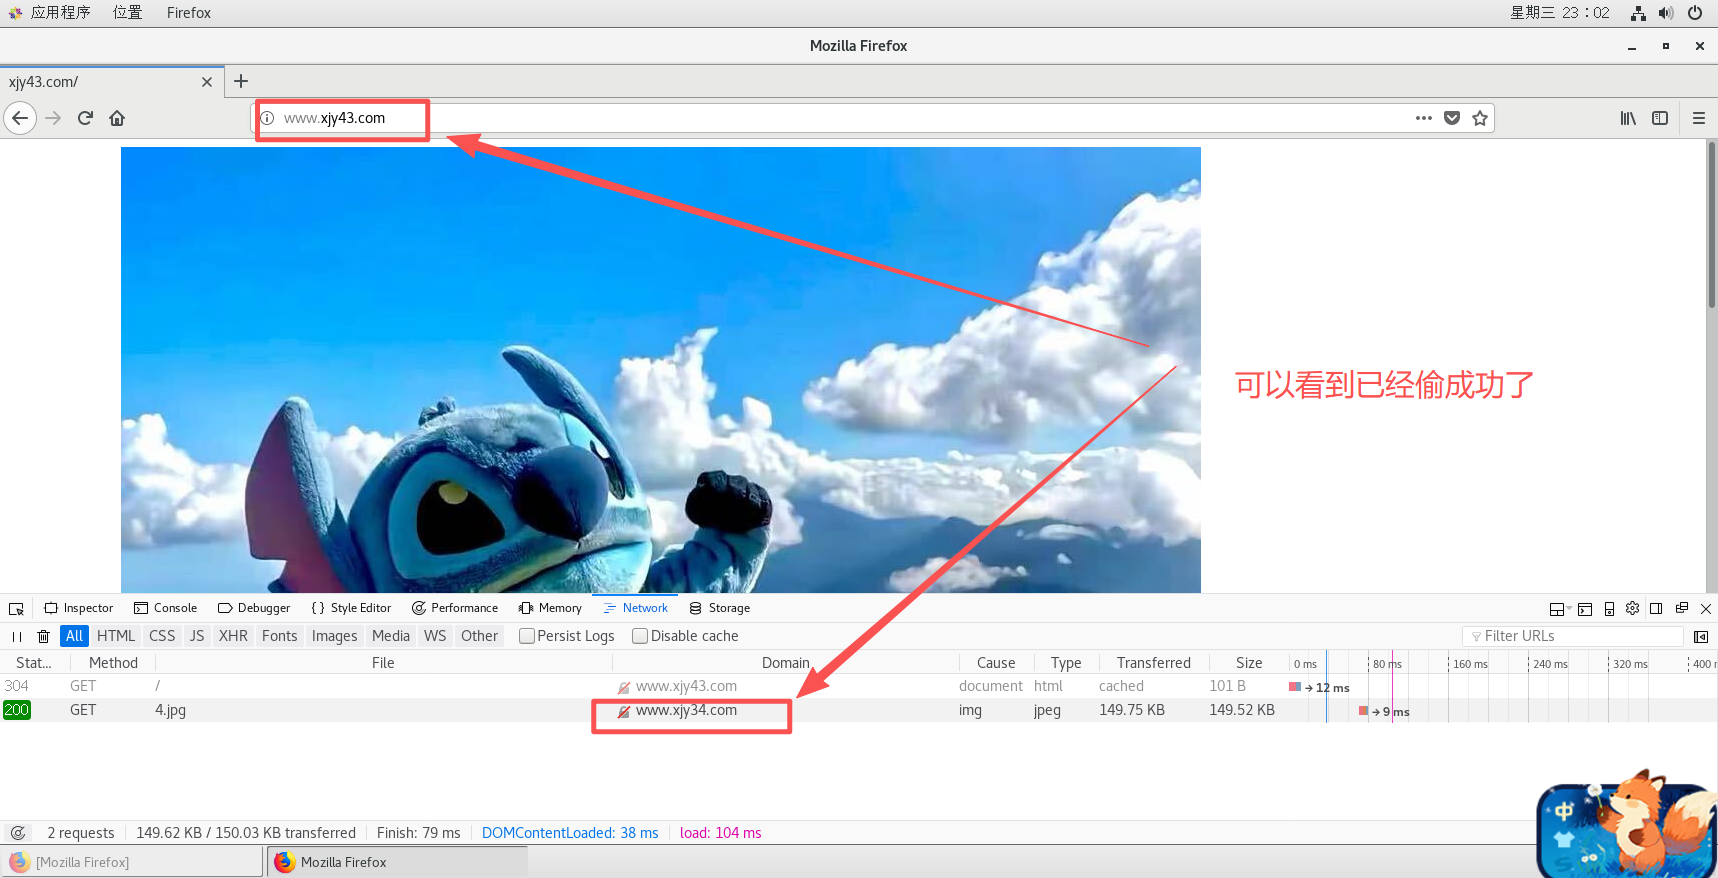Switch to Mozilla Firefox taskbar window
Screen dimensions: 1718x878
coord(397,862)
